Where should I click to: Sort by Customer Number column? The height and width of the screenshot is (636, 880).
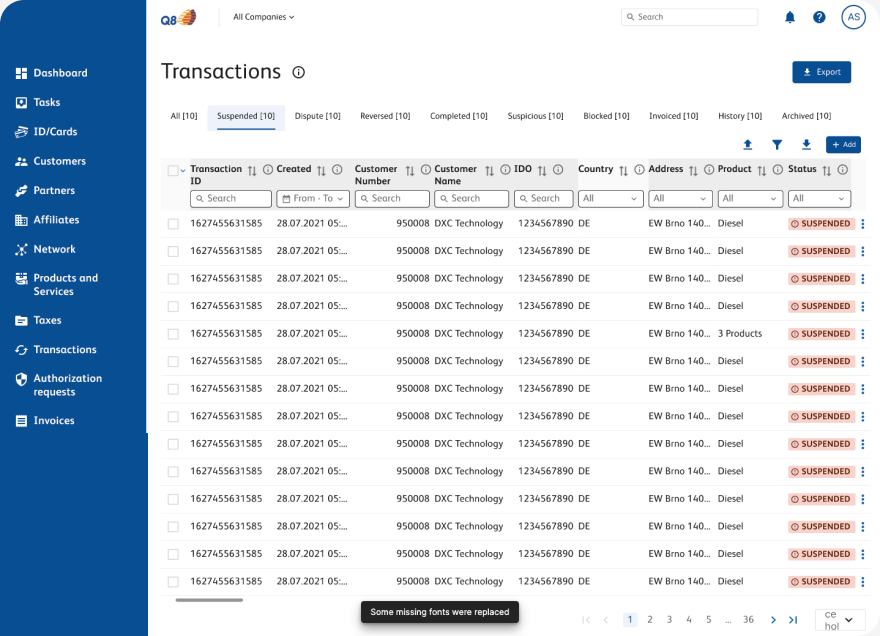tap(410, 171)
